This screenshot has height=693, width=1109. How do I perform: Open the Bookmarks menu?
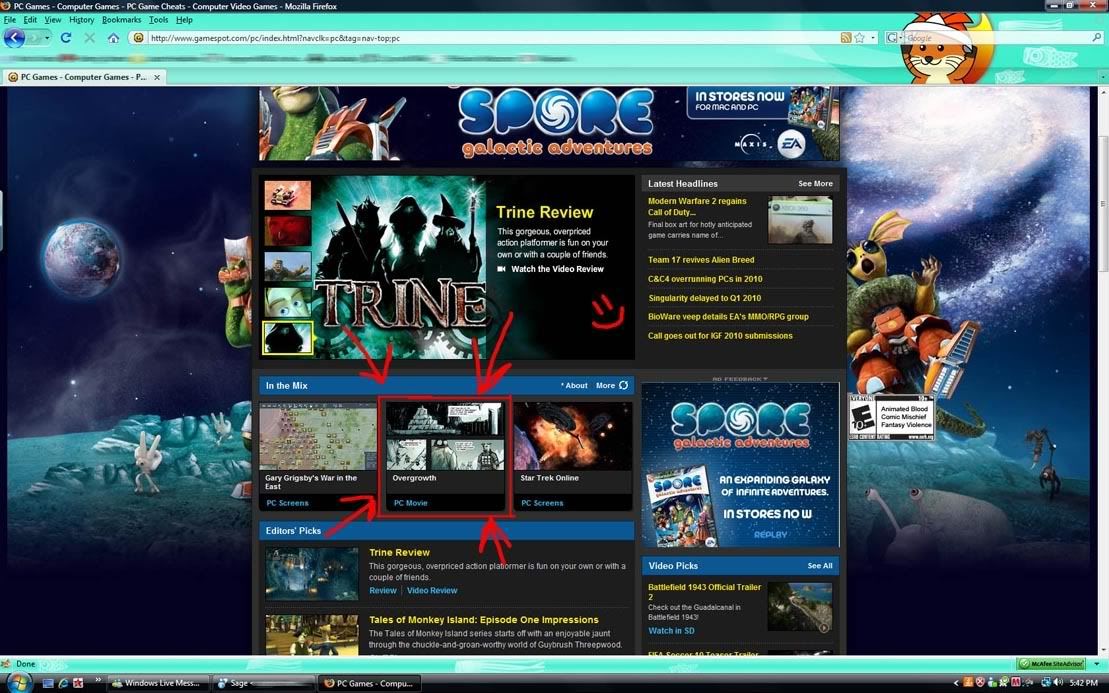pyautogui.click(x=122, y=20)
